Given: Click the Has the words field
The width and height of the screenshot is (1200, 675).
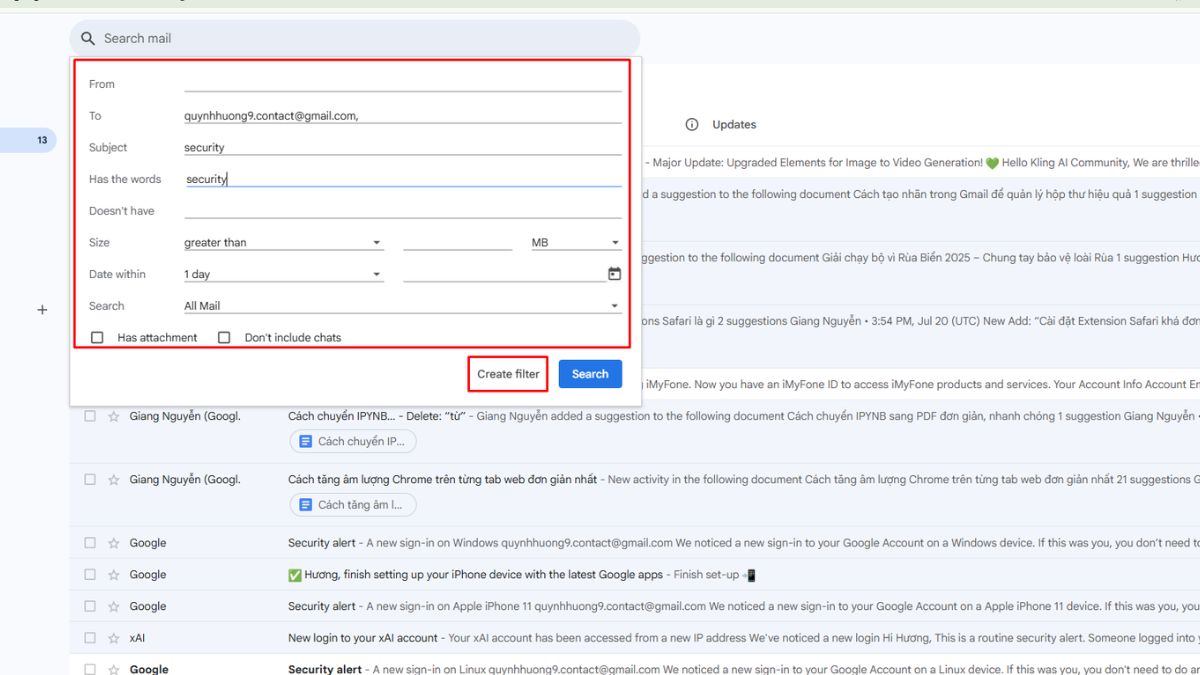Looking at the screenshot, I should (402, 179).
